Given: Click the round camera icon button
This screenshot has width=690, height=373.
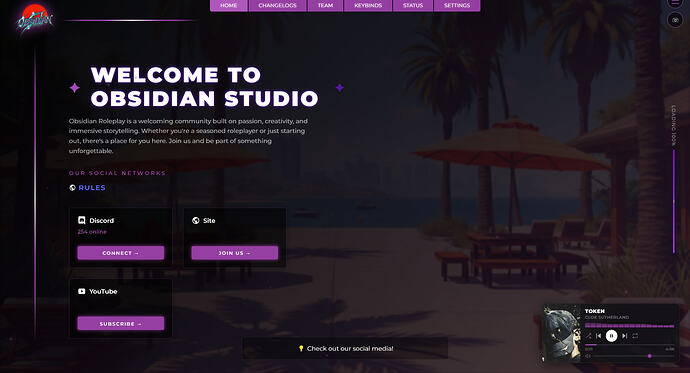Looking at the screenshot, I should point(675,20).
